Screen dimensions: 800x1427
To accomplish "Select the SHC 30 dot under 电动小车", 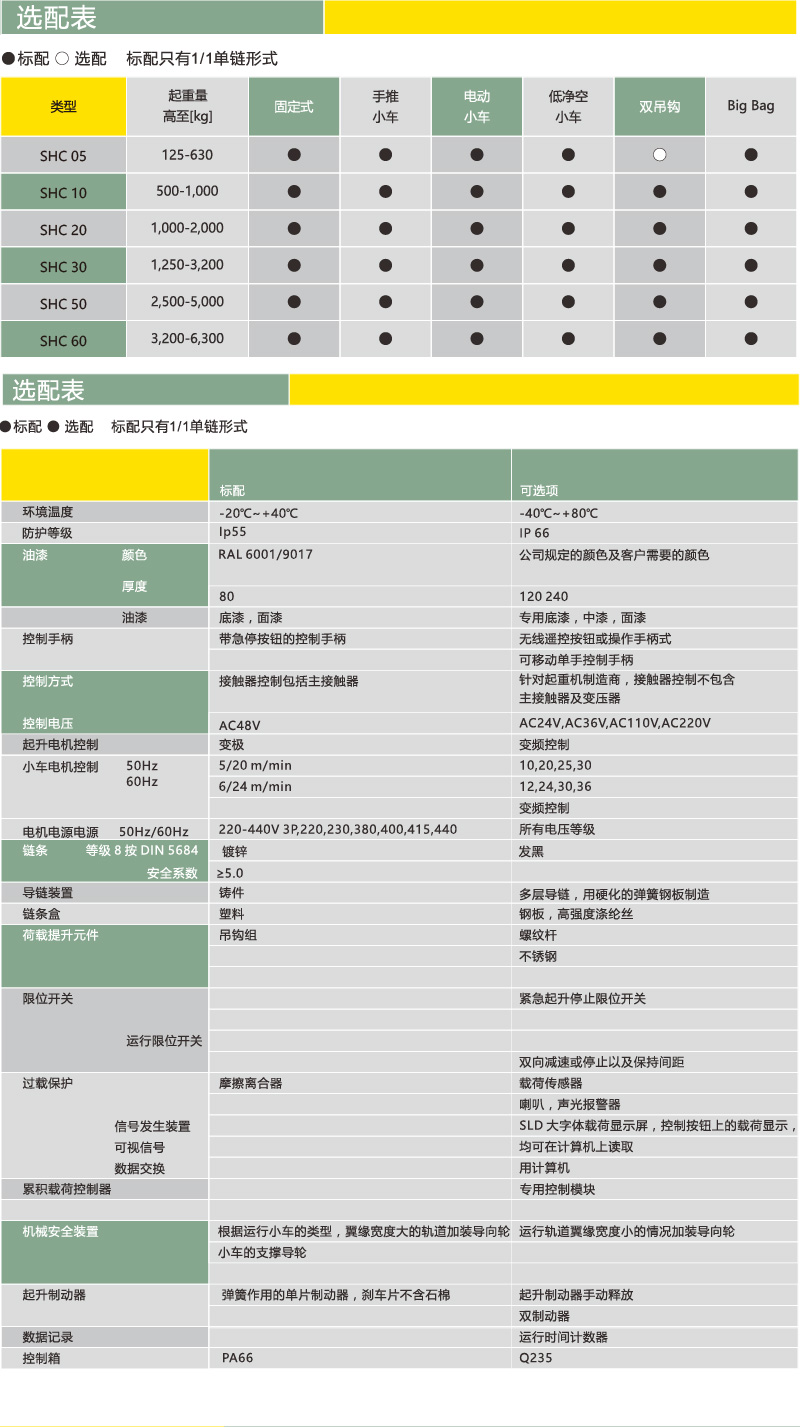I will (477, 265).
